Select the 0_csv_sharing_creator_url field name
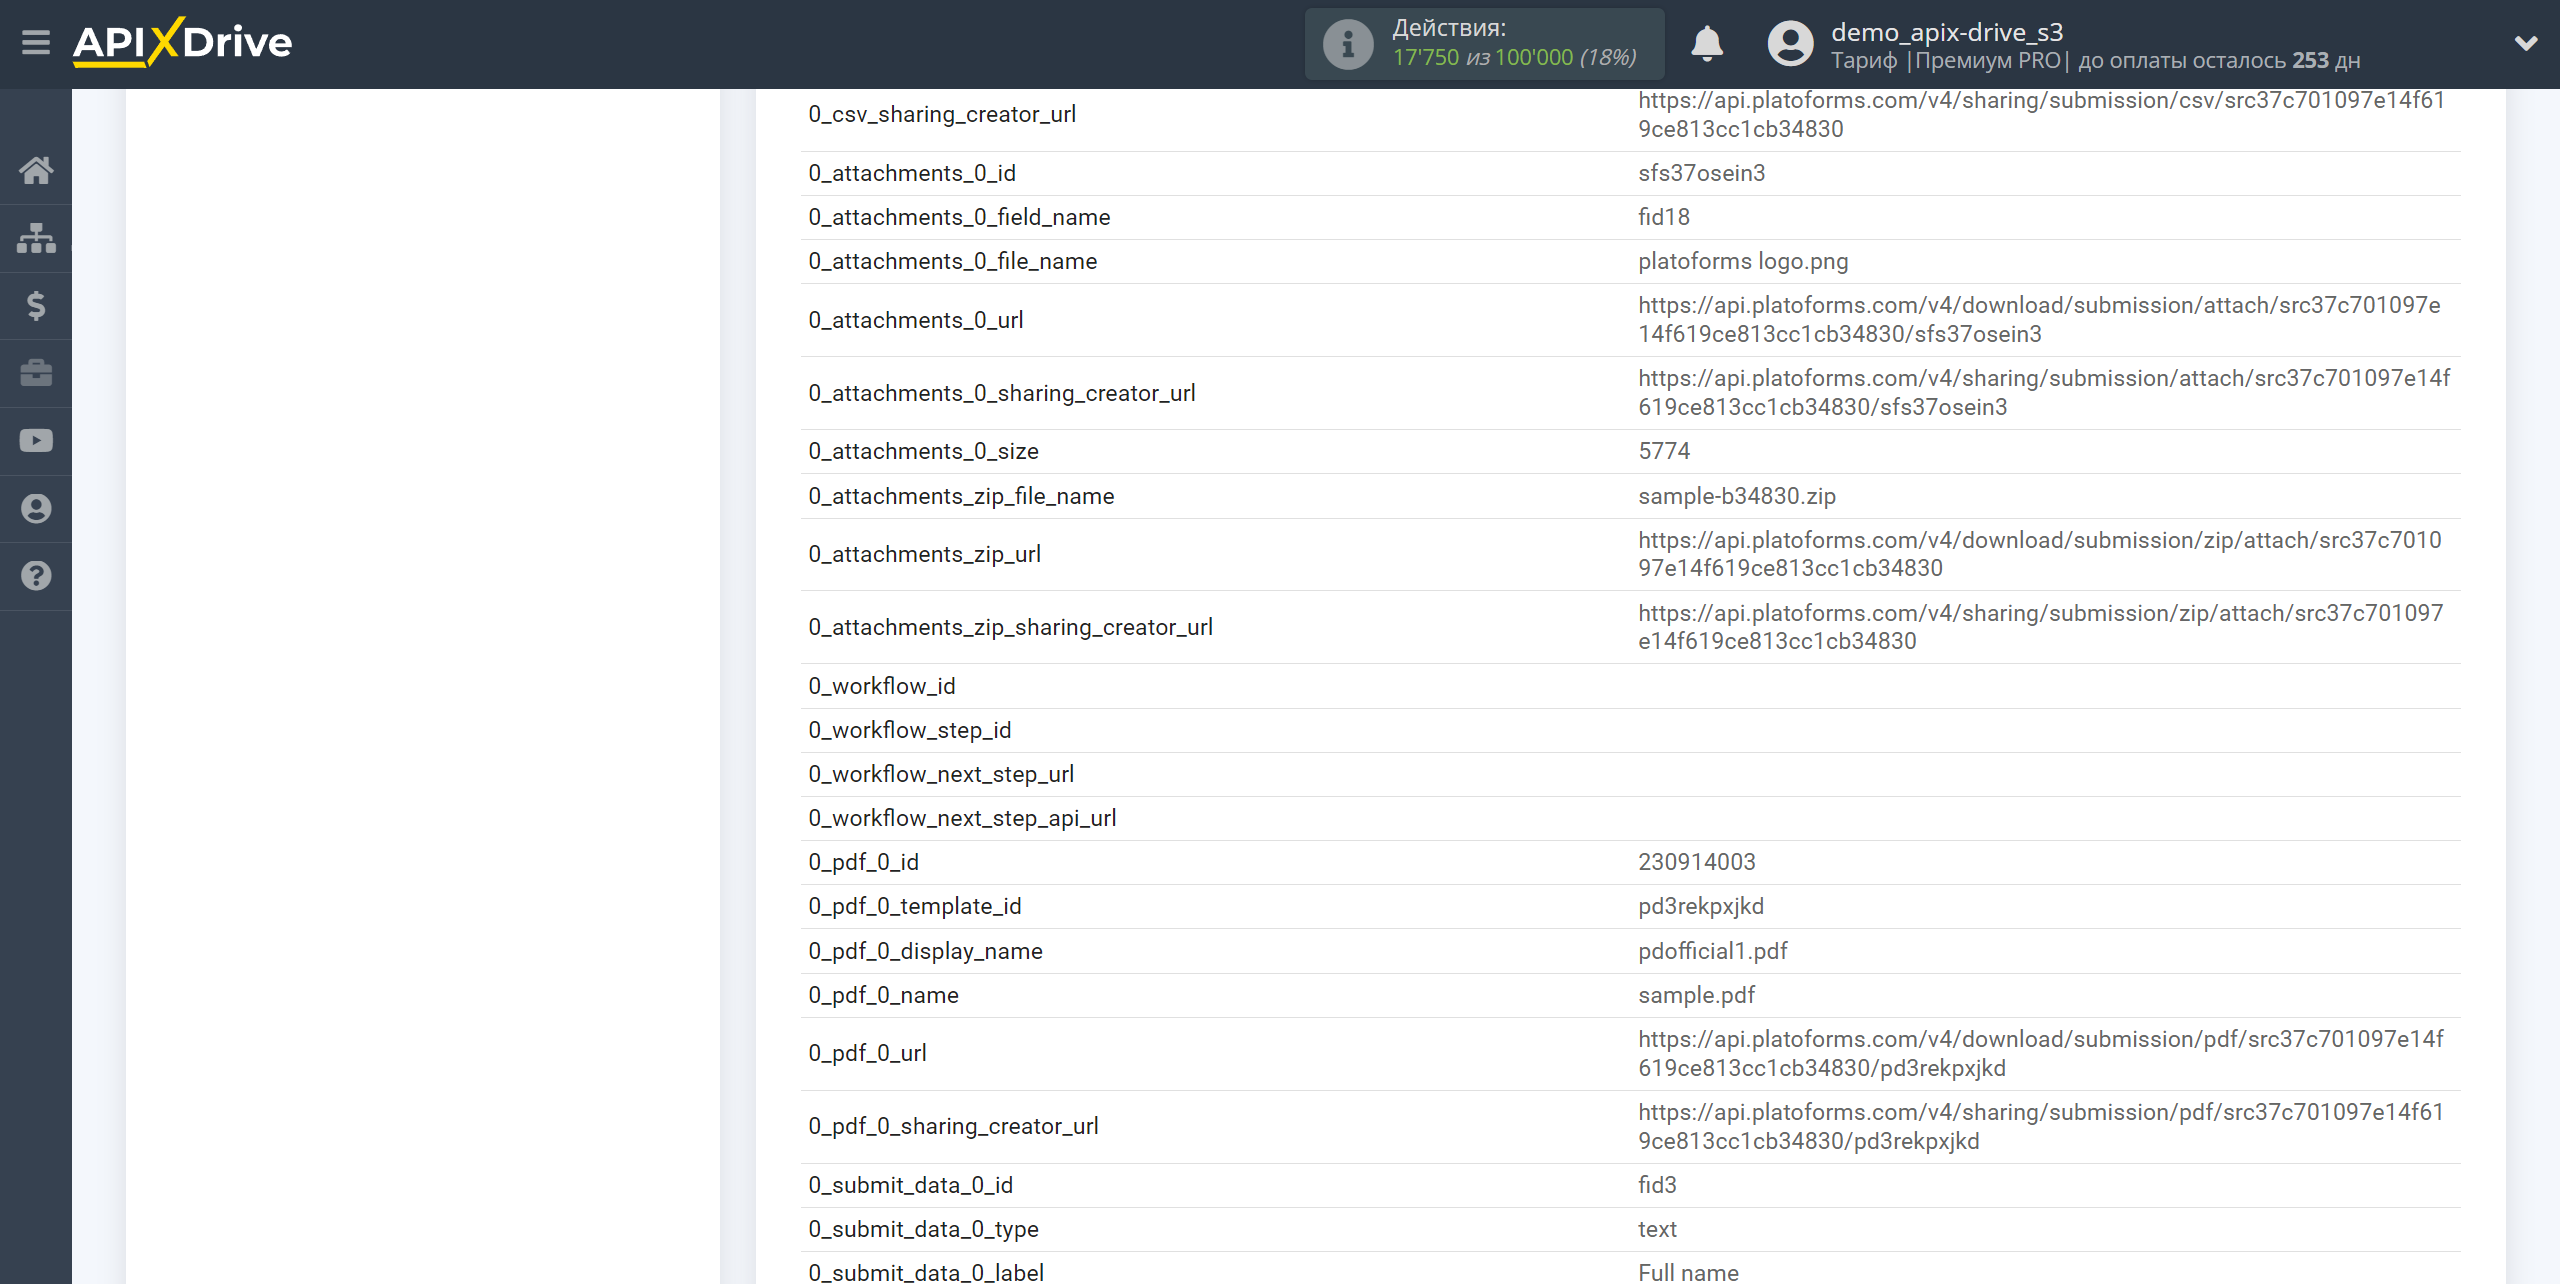This screenshot has width=2560, height=1284. [x=942, y=114]
